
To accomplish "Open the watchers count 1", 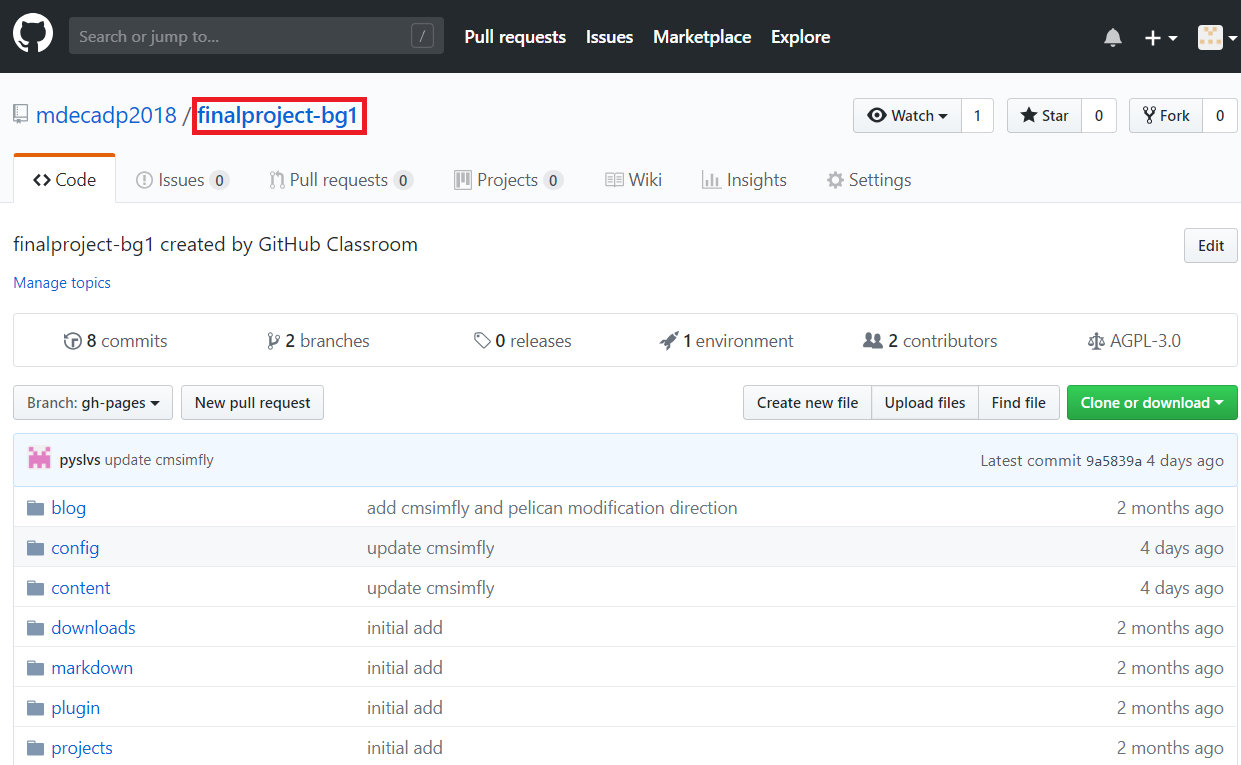I will (x=977, y=116).
